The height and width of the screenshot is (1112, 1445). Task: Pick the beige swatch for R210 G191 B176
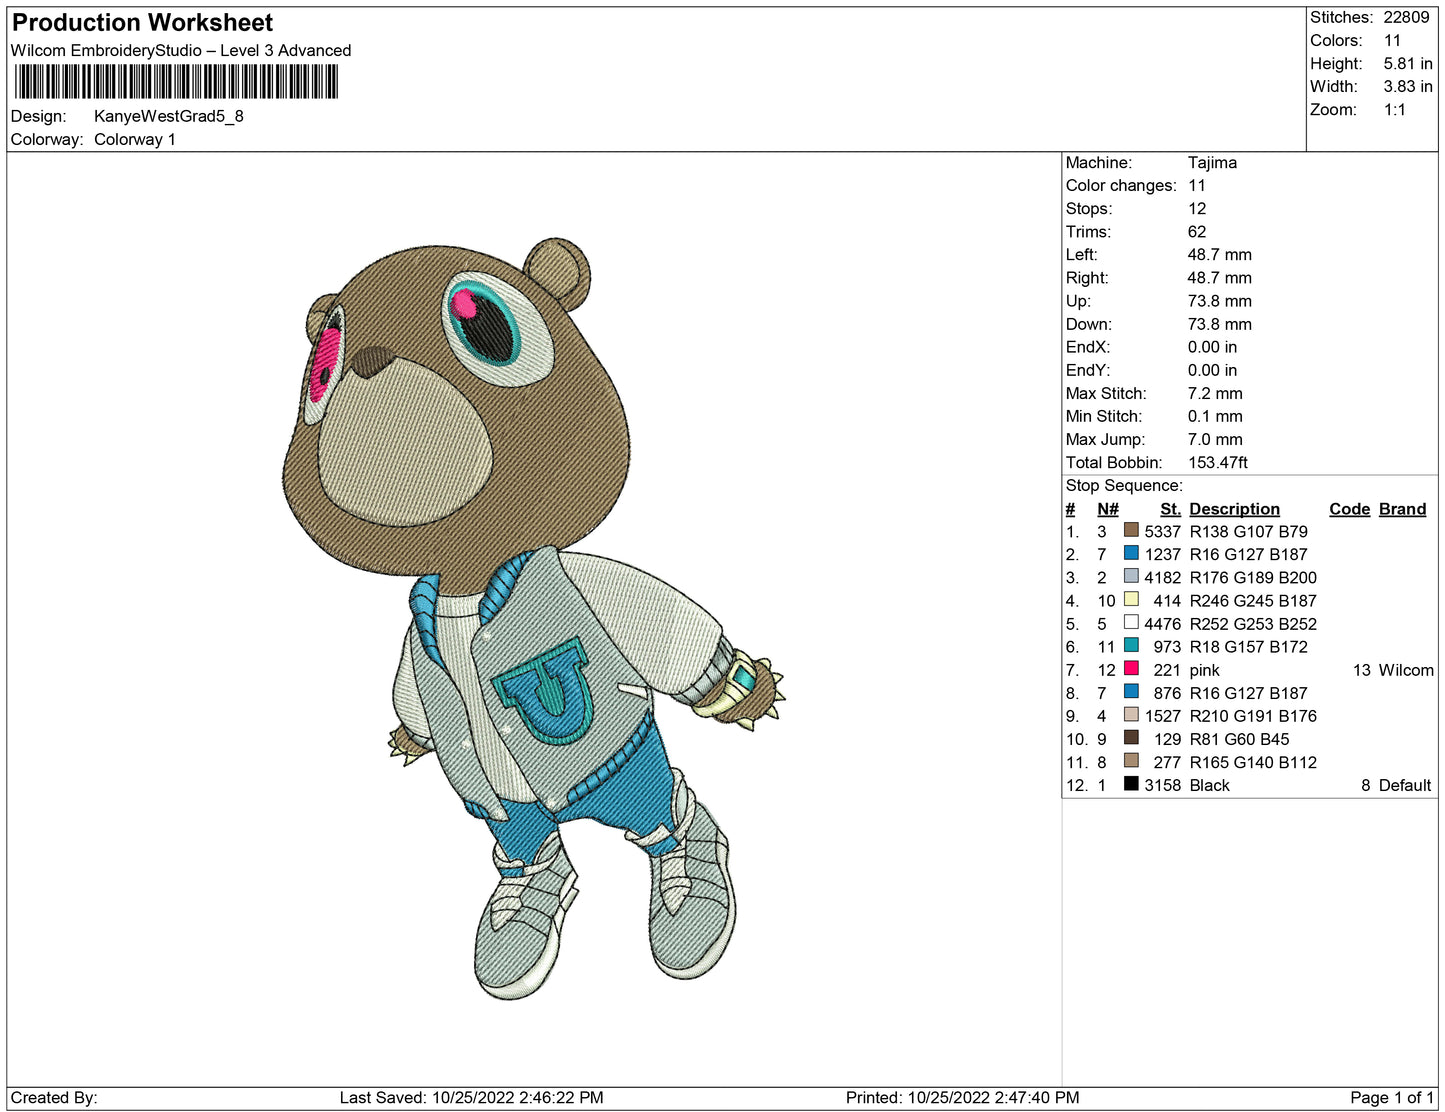click(x=1131, y=714)
